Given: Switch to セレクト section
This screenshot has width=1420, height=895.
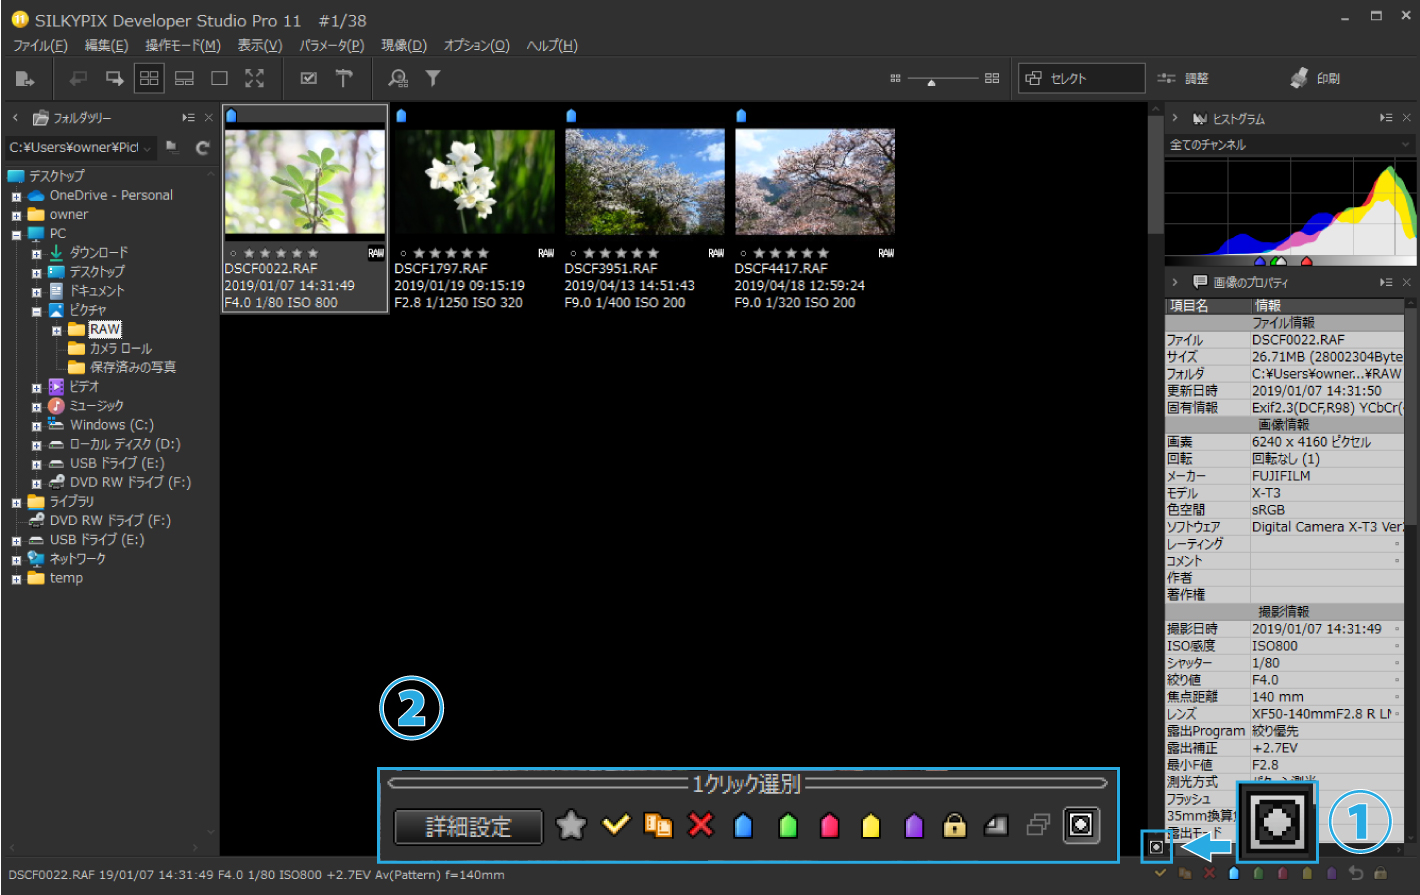Looking at the screenshot, I should click(1081, 78).
